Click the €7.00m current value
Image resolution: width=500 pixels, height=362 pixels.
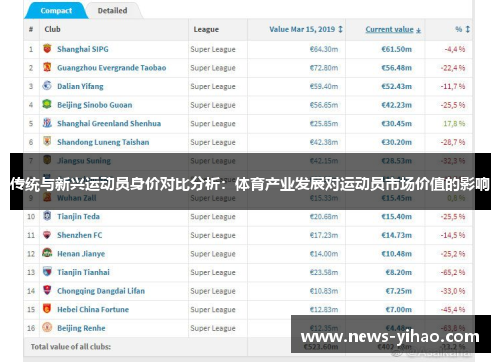coord(398,310)
